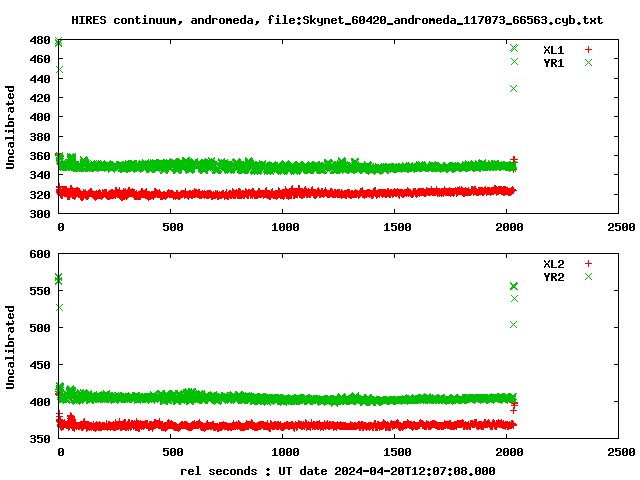Image resolution: width=640 pixels, height=480 pixels.
Task: Select the XL1 legend label
Action: point(553,50)
